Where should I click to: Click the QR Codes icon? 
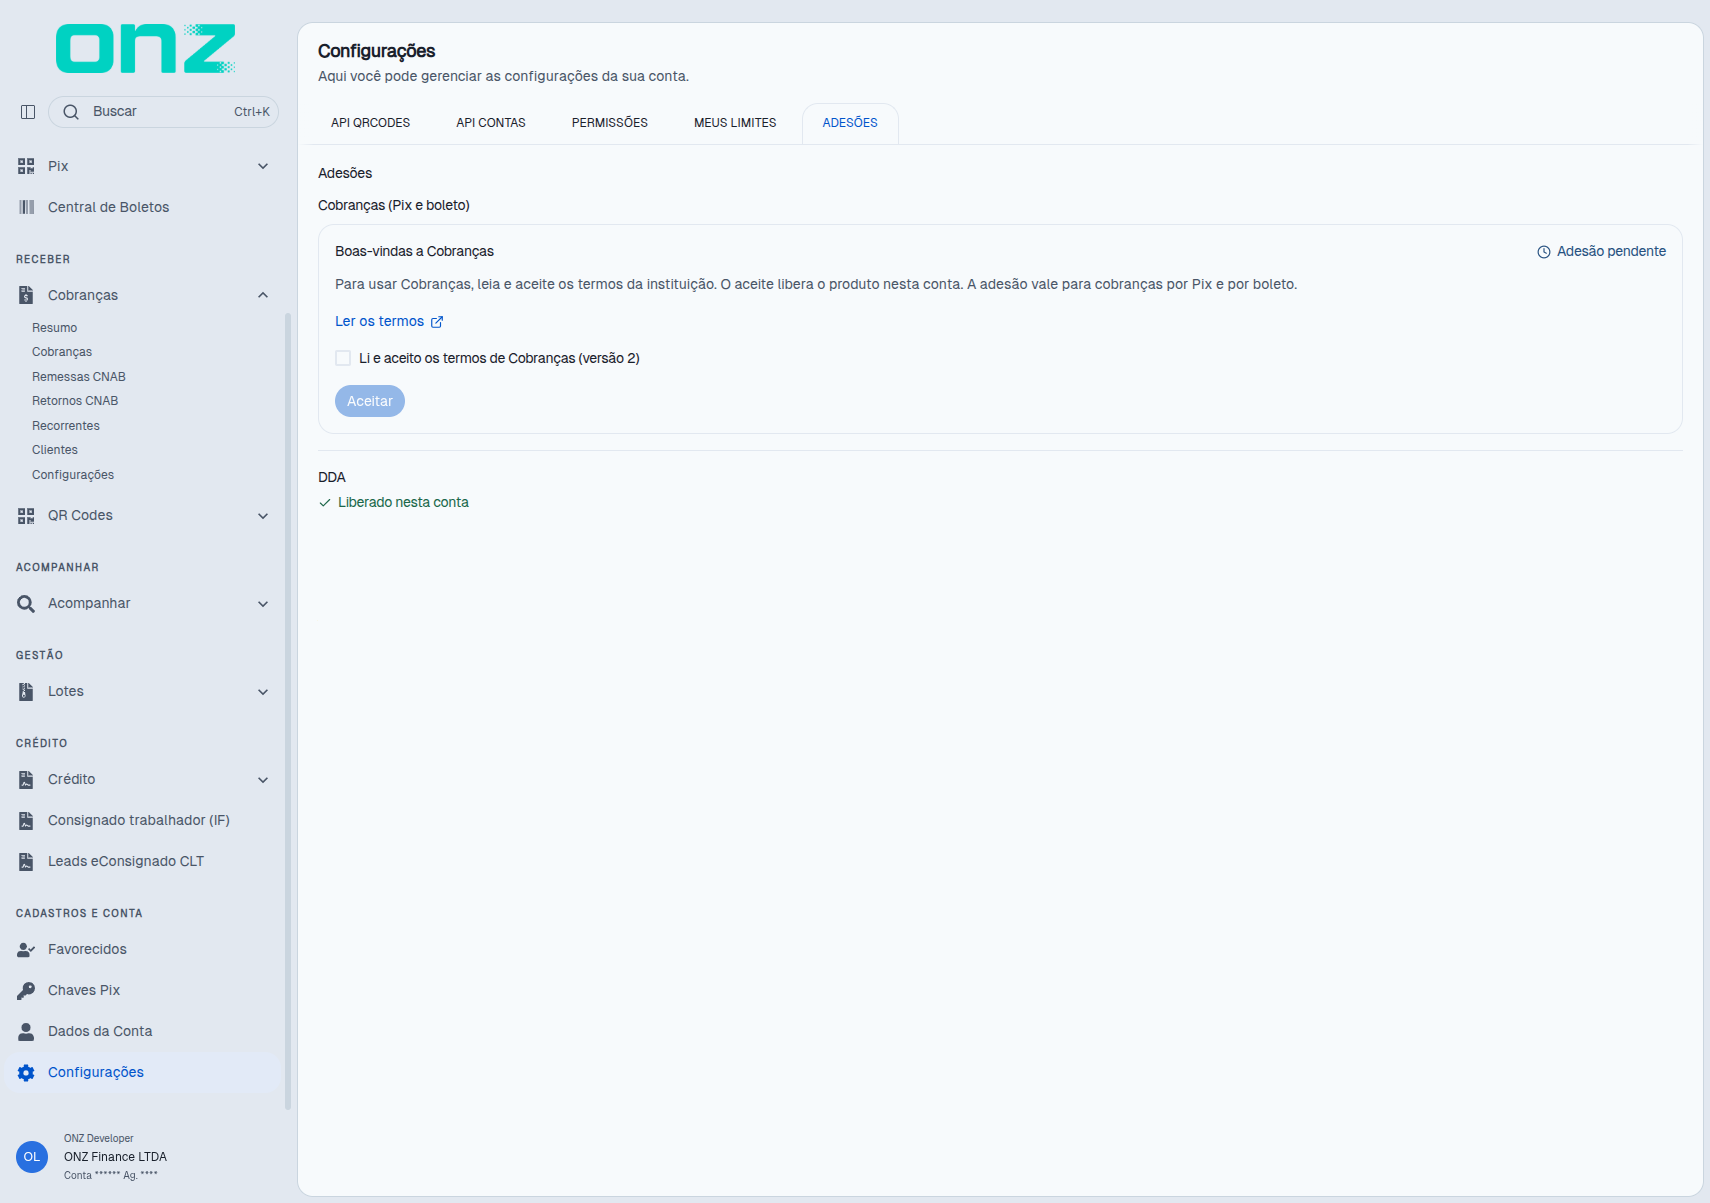point(26,516)
